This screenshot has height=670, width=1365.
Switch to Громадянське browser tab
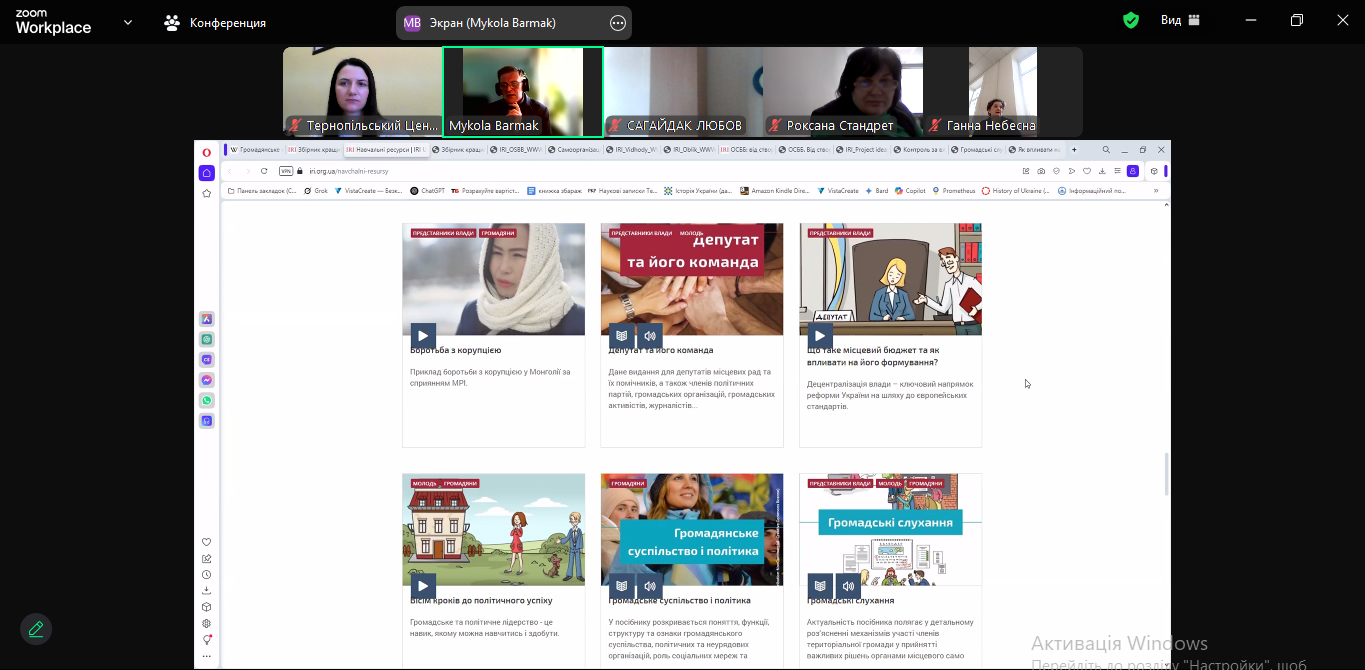pos(255,150)
